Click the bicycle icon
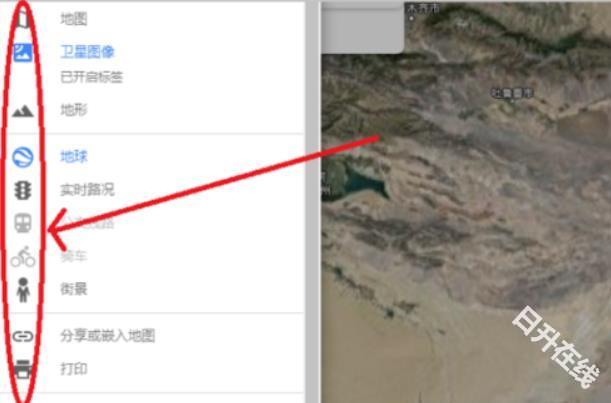Viewport: 611px width, 403px height. [x=23, y=256]
